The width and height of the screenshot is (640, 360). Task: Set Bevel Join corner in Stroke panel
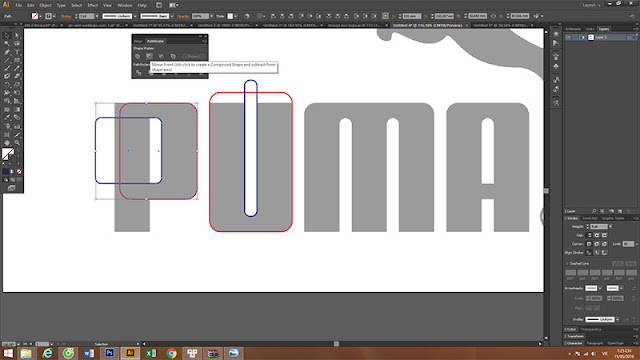(604, 244)
